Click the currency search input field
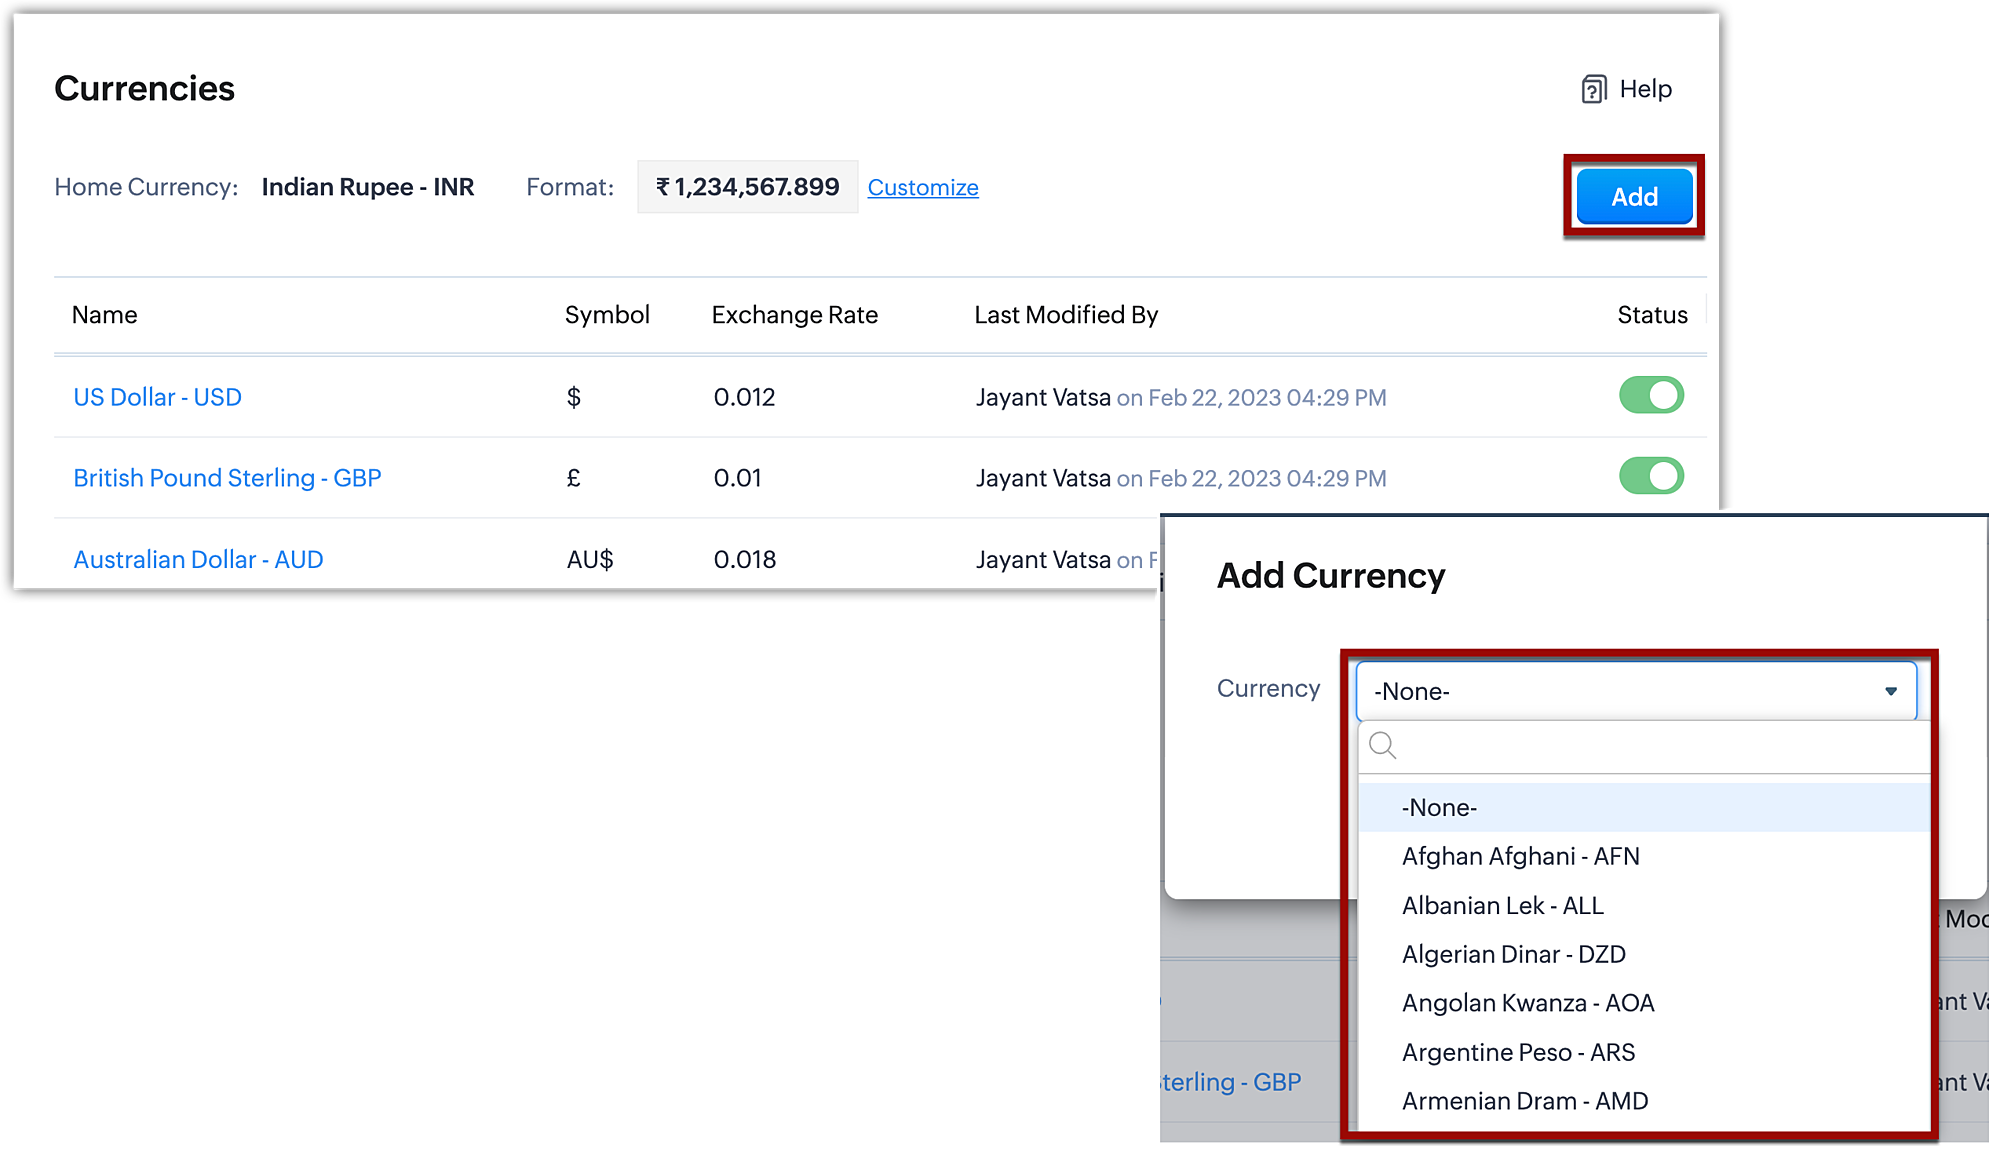The height and width of the screenshot is (1155, 2000). pyautogui.click(x=1660, y=746)
